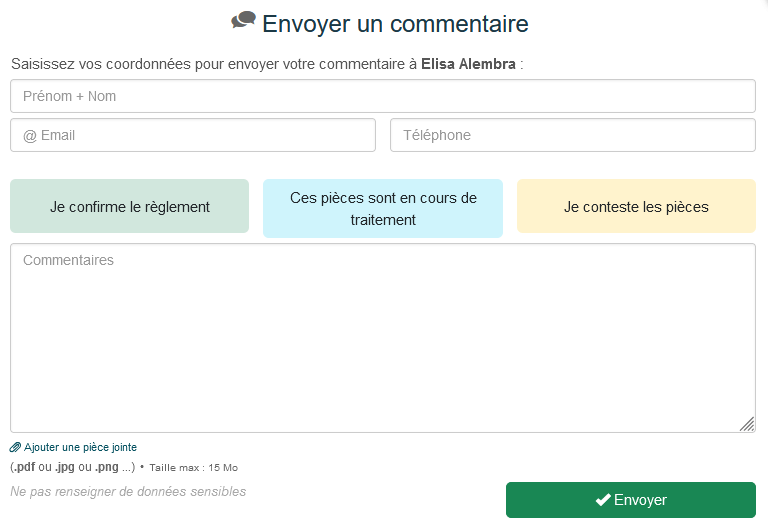The image size is (768, 527).
Task: Select "Ces pièces sont en cours de traitement"
Action: click(383, 208)
